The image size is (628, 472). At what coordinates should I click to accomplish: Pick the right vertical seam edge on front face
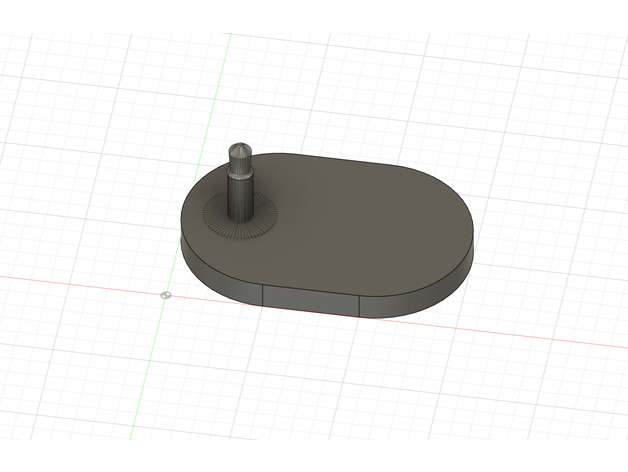(360, 305)
